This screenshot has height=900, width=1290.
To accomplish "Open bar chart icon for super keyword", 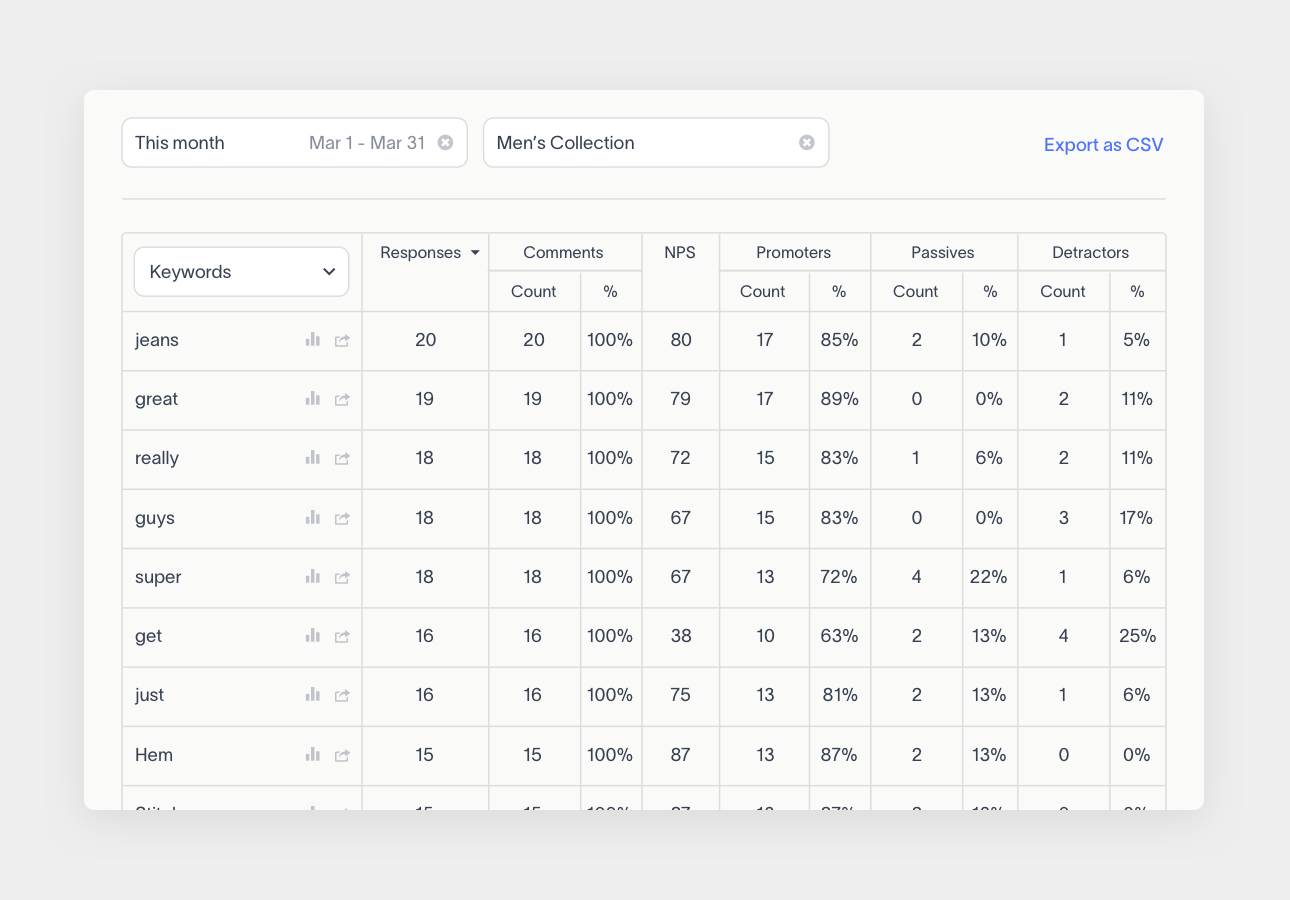I will click(313, 577).
